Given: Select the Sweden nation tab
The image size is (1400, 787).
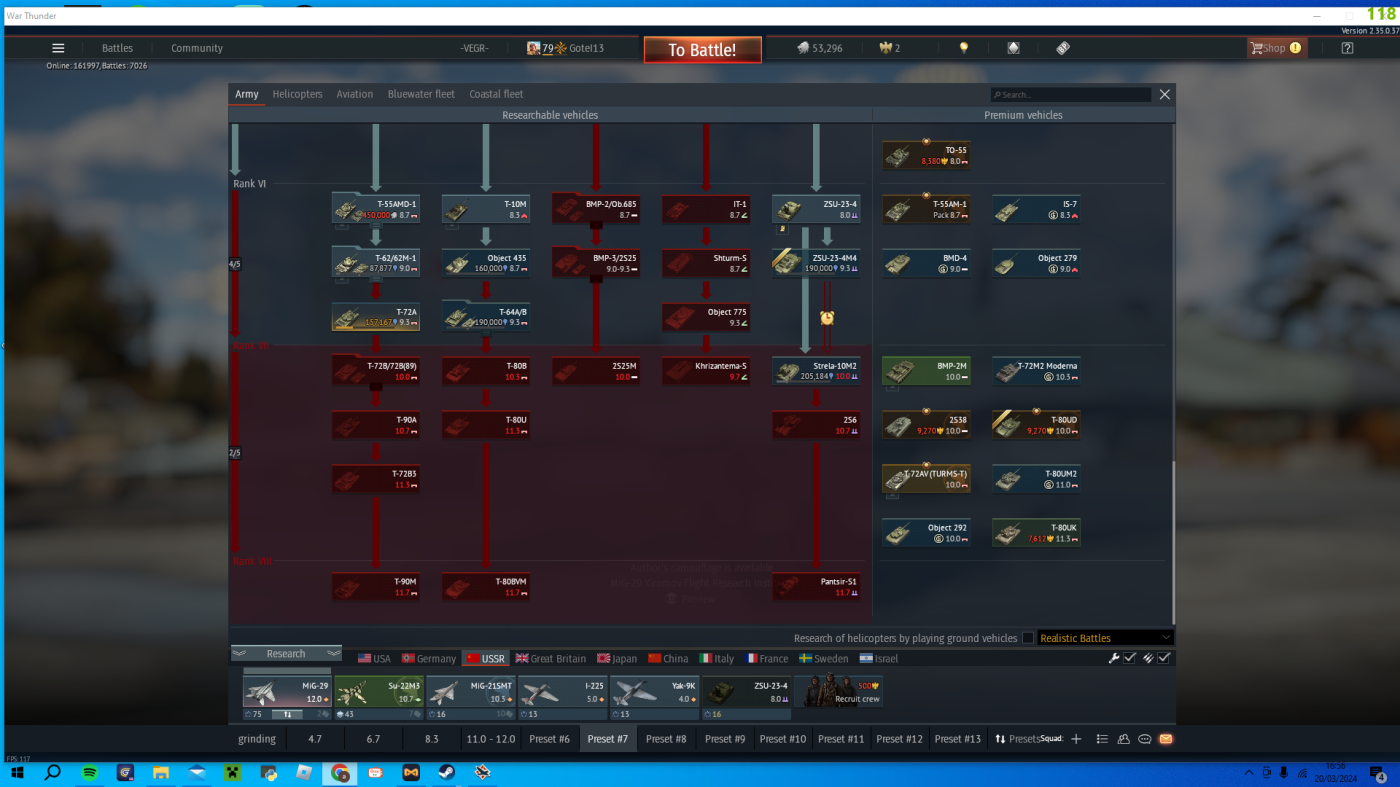Looking at the screenshot, I should click(x=823, y=659).
